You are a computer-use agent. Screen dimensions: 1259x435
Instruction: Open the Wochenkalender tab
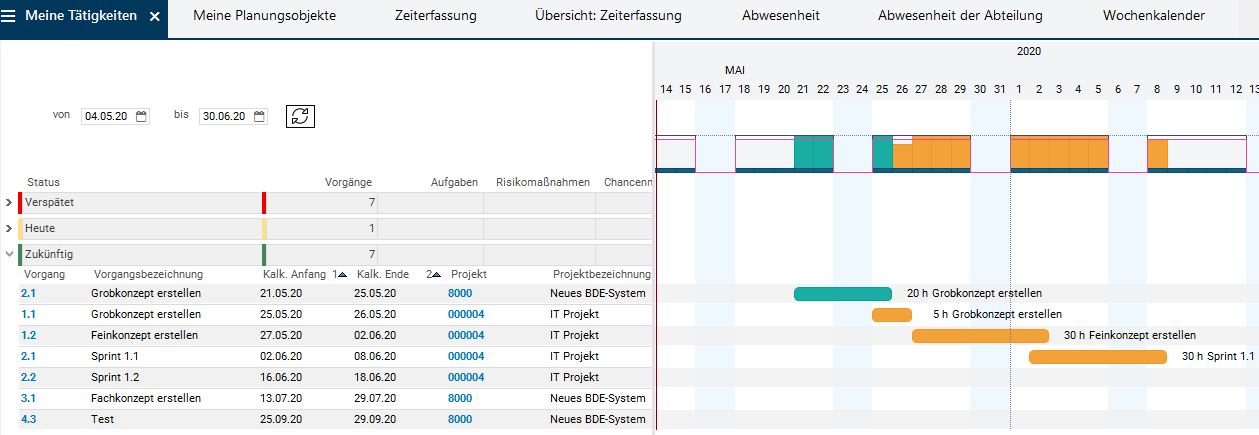click(x=1153, y=16)
